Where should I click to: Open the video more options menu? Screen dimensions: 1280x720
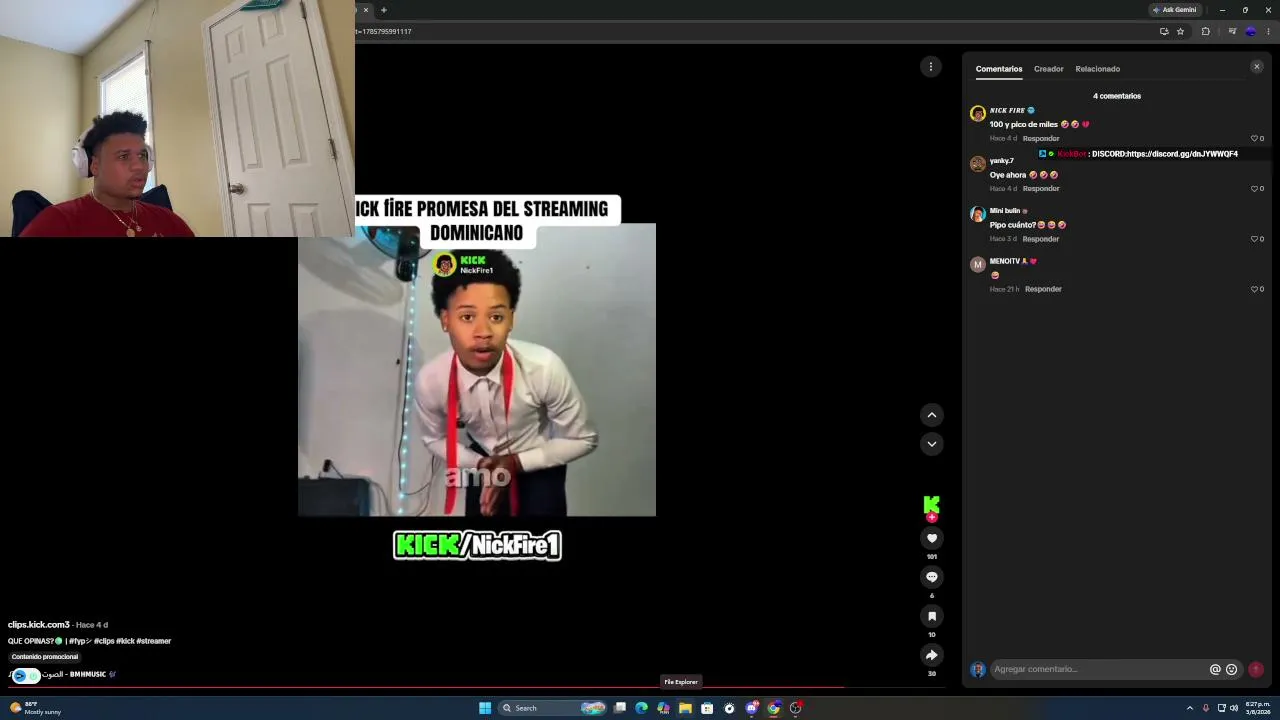tap(931, 67)
